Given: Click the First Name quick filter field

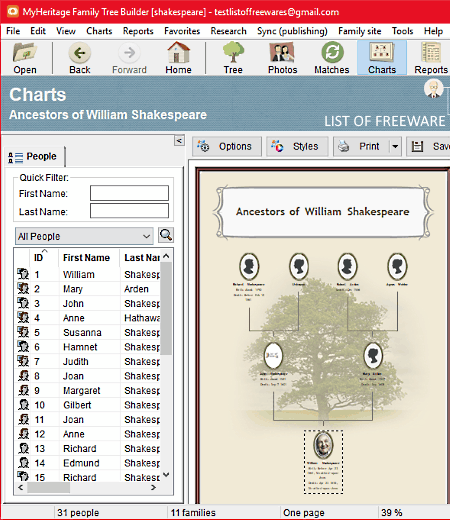Looking at the screenshot, I should point(129,193).
